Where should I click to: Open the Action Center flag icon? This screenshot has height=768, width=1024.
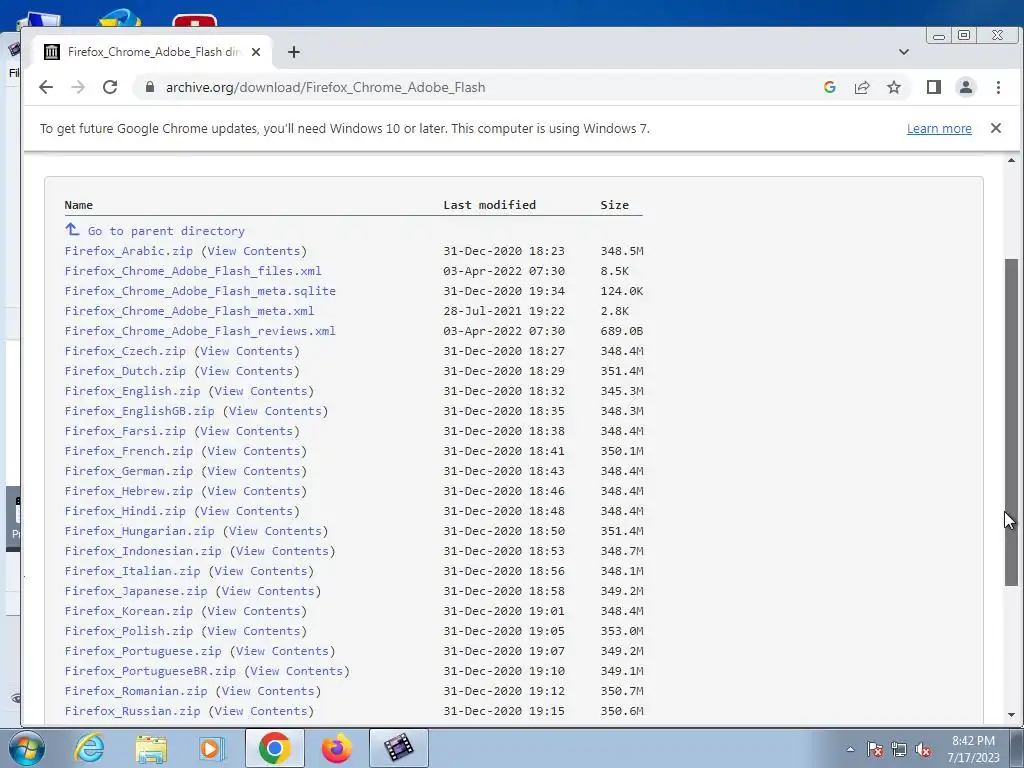coord(875,749)
